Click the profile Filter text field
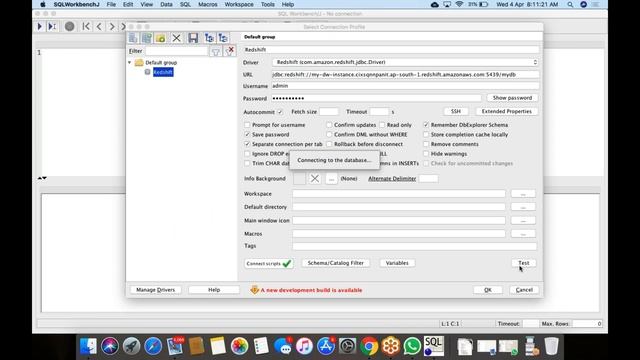 [x=177, y=51]
